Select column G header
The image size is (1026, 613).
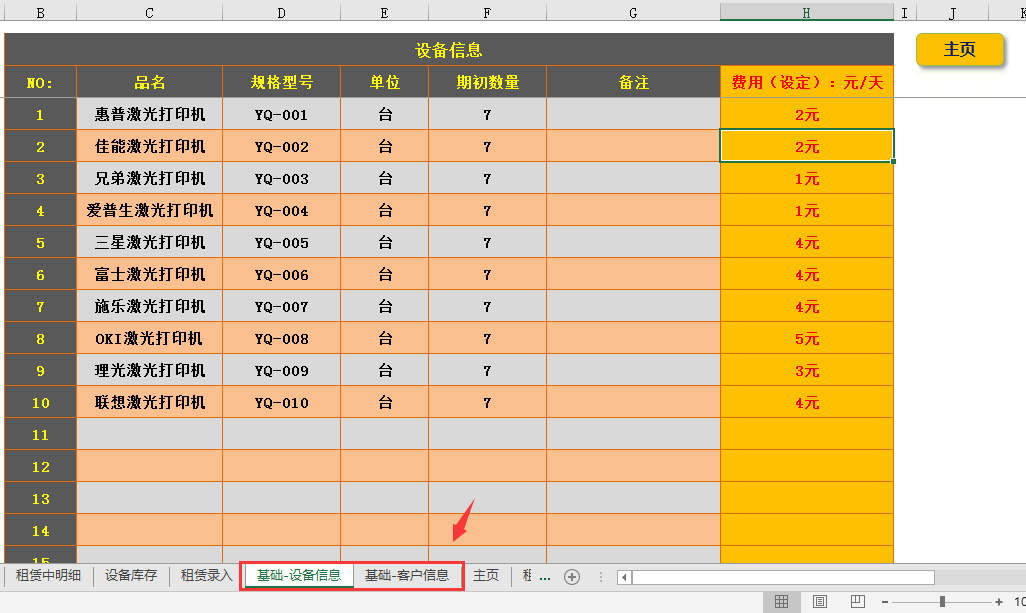tap(633, 12)
